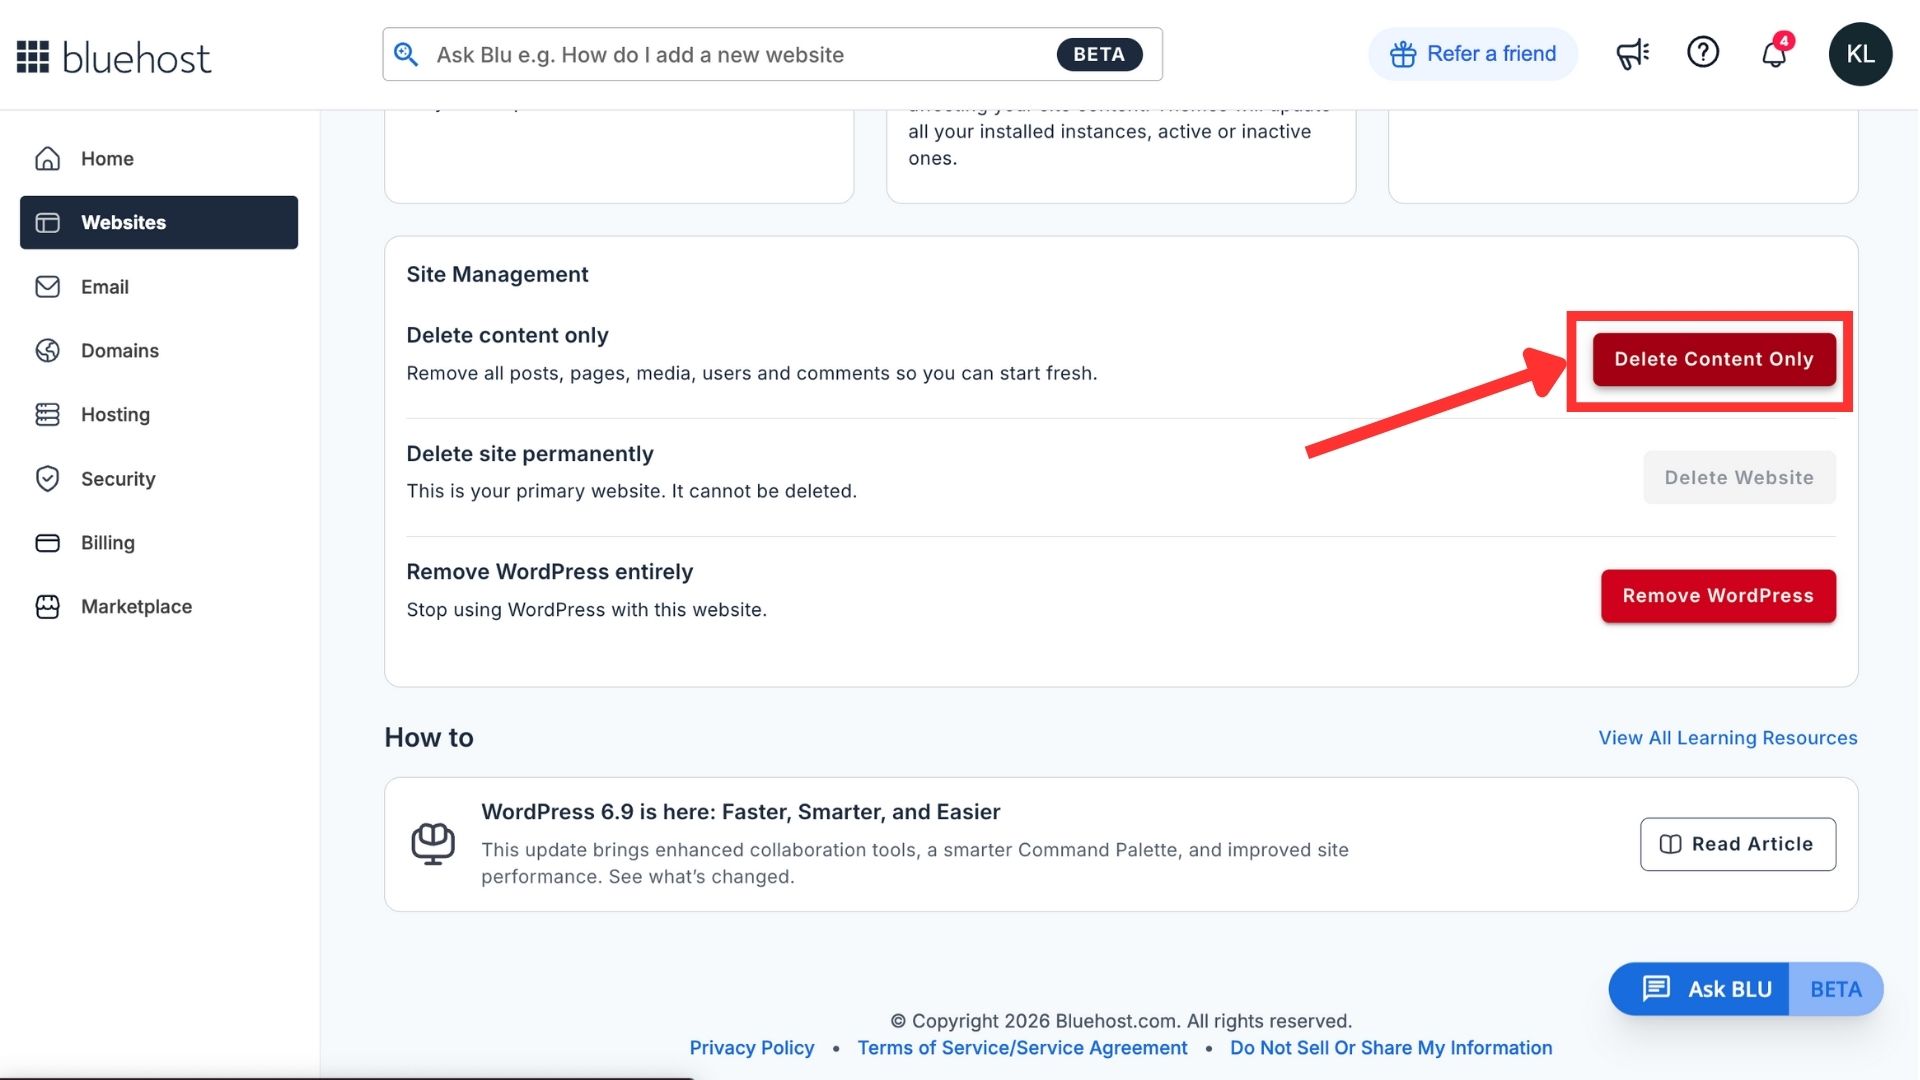The height and width of the screenshot is (1080, 1920).
Task: Click the Bluehost logo
Action: pyautogui.click(x=113, y=56)
